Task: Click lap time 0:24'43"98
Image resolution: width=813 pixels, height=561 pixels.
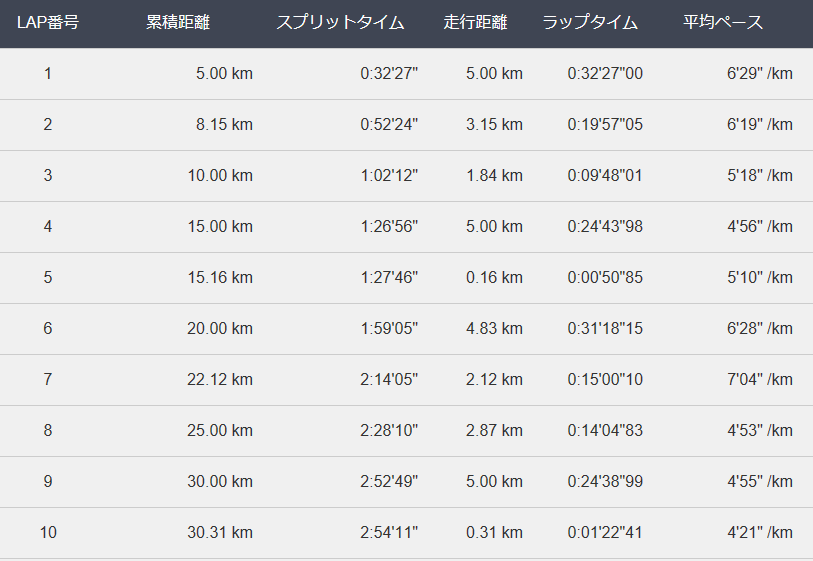Action: 605,227
